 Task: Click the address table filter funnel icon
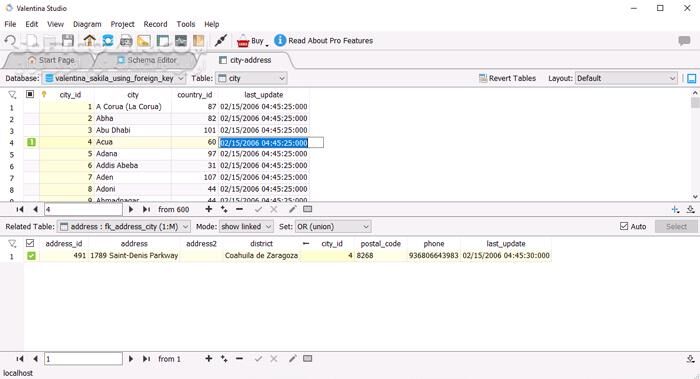tap(12, 244)
